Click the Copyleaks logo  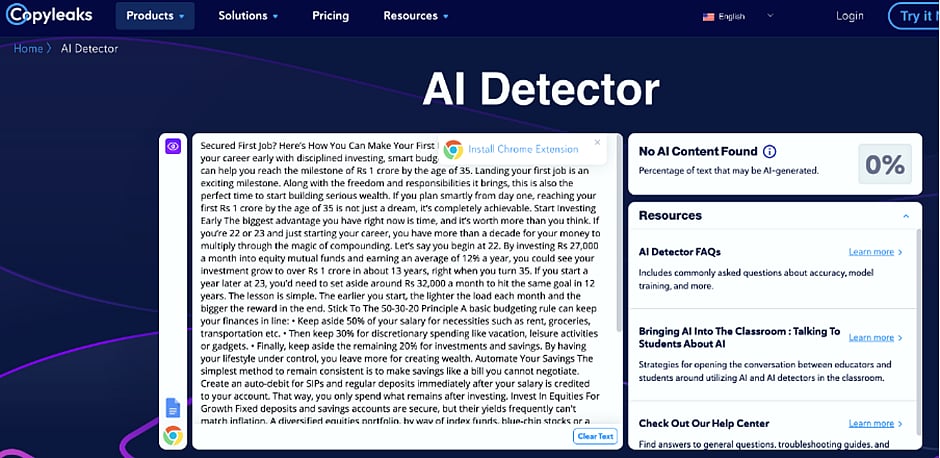click(51, 15)
